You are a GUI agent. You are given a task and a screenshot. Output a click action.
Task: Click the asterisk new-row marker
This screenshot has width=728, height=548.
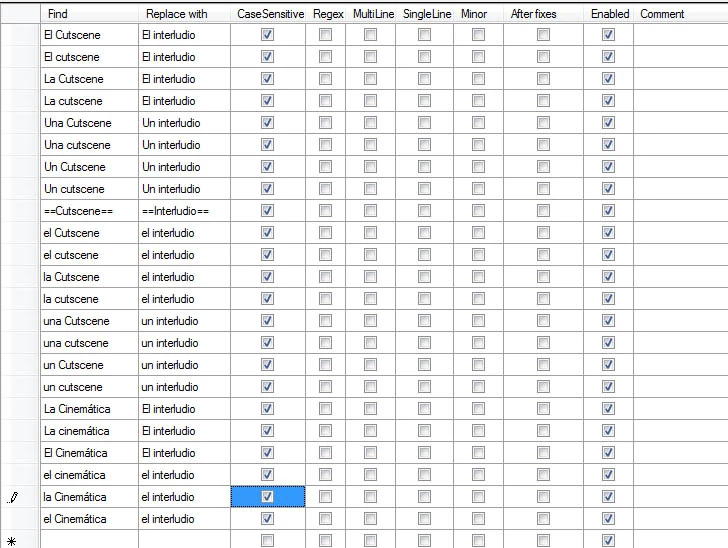[12, 541]
